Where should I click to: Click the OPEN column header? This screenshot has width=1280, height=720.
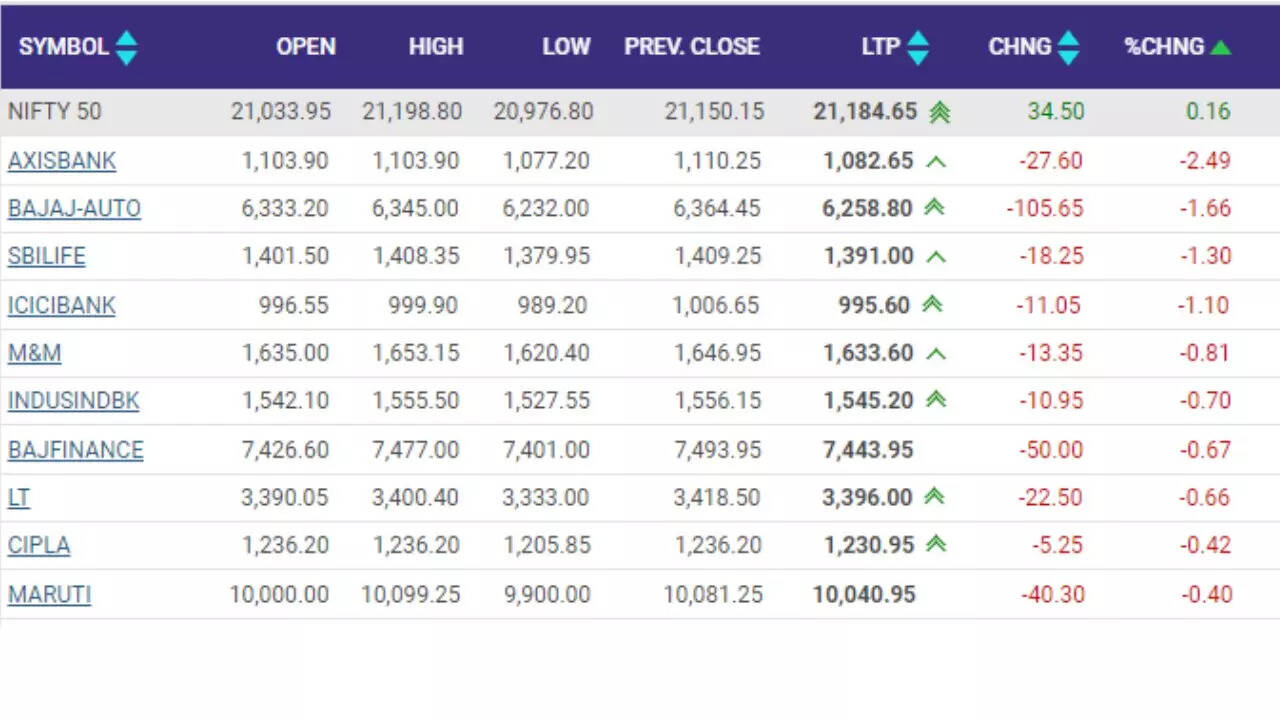coord(305,47)
